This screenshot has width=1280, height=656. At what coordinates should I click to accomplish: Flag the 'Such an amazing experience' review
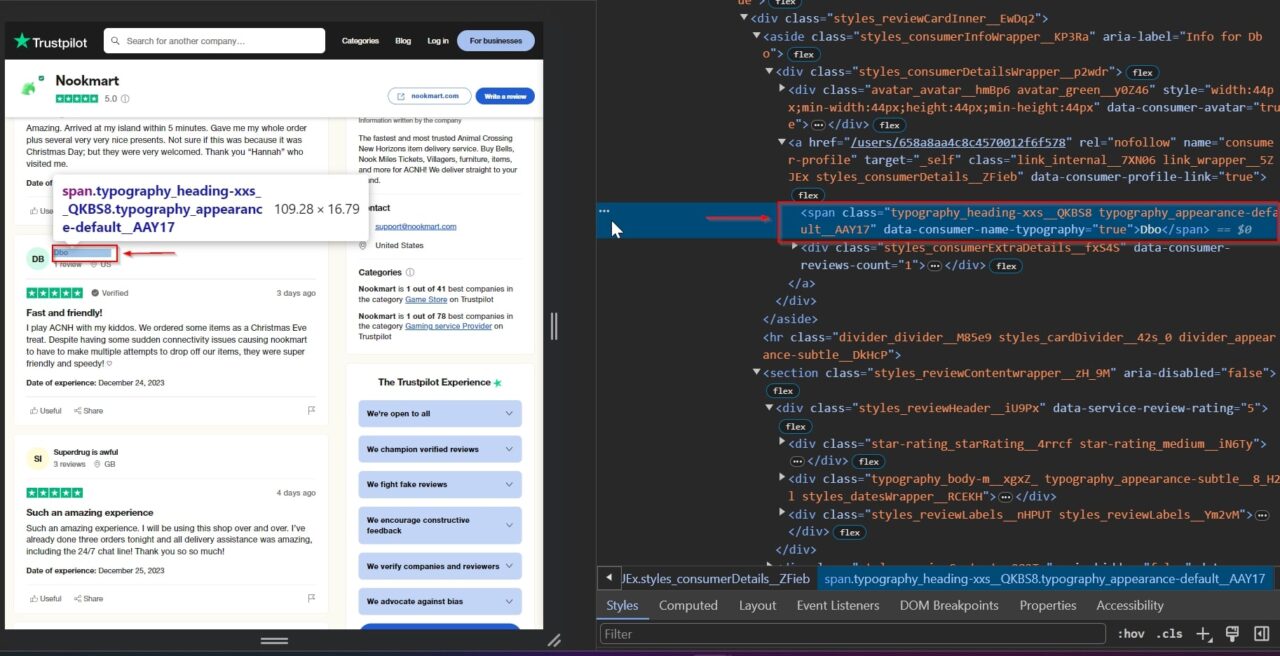(311, 598)
